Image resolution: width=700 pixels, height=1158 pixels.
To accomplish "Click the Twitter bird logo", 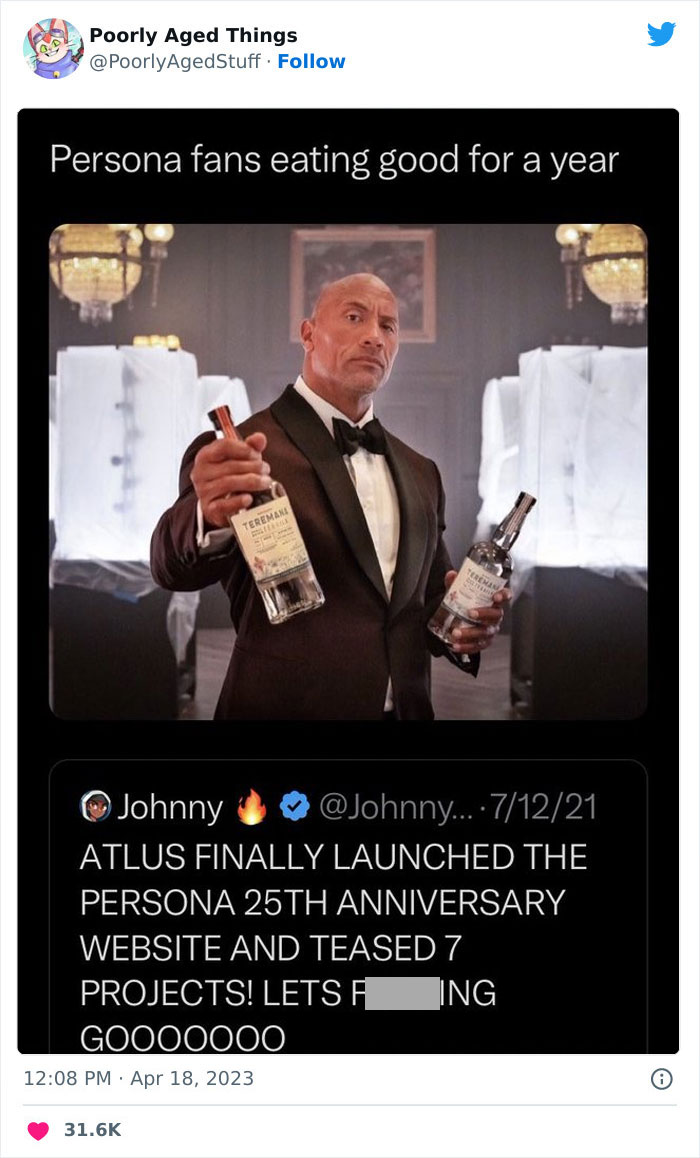I will pyautogui.click(x=661, y=35).
